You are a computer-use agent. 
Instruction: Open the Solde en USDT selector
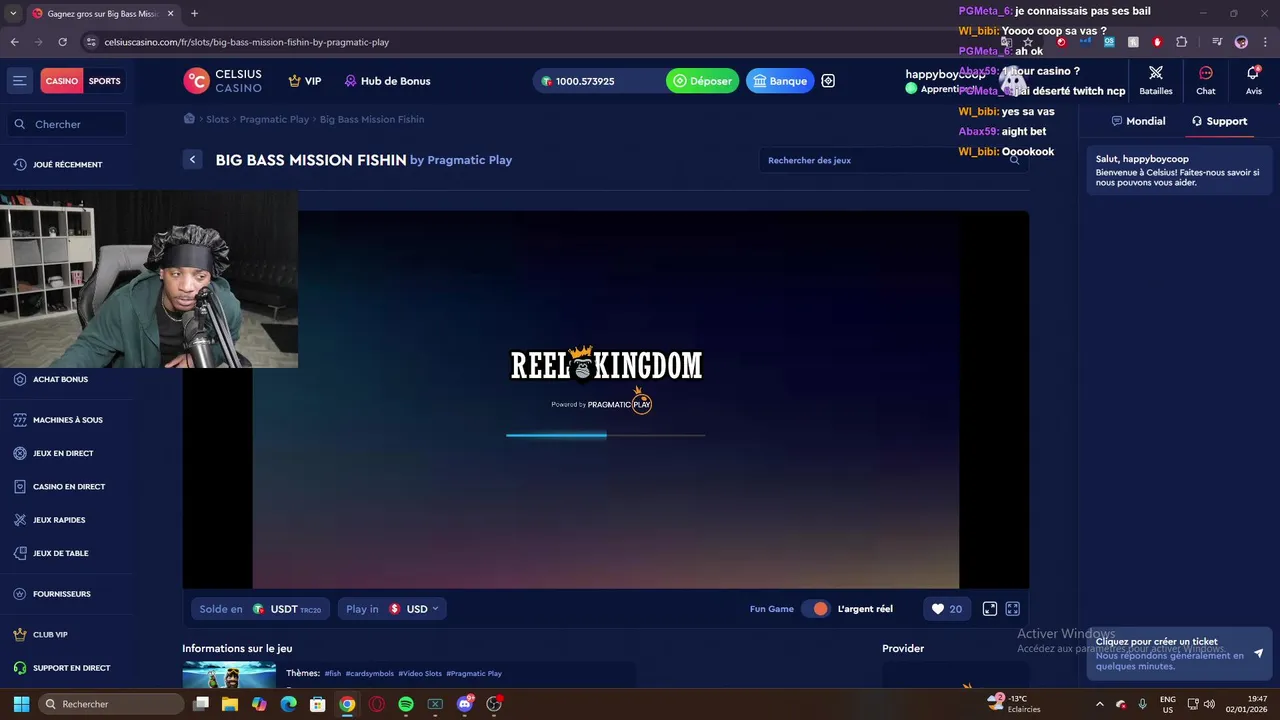pos(260,609)
